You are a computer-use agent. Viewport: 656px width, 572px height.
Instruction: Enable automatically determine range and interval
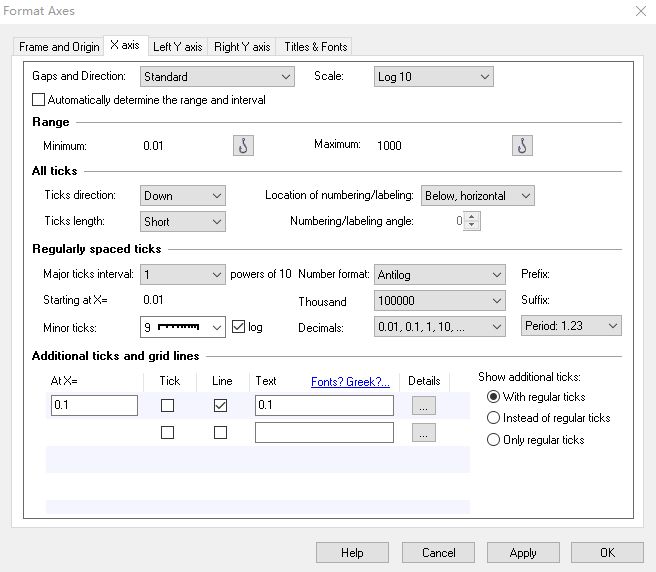[39, 100]
